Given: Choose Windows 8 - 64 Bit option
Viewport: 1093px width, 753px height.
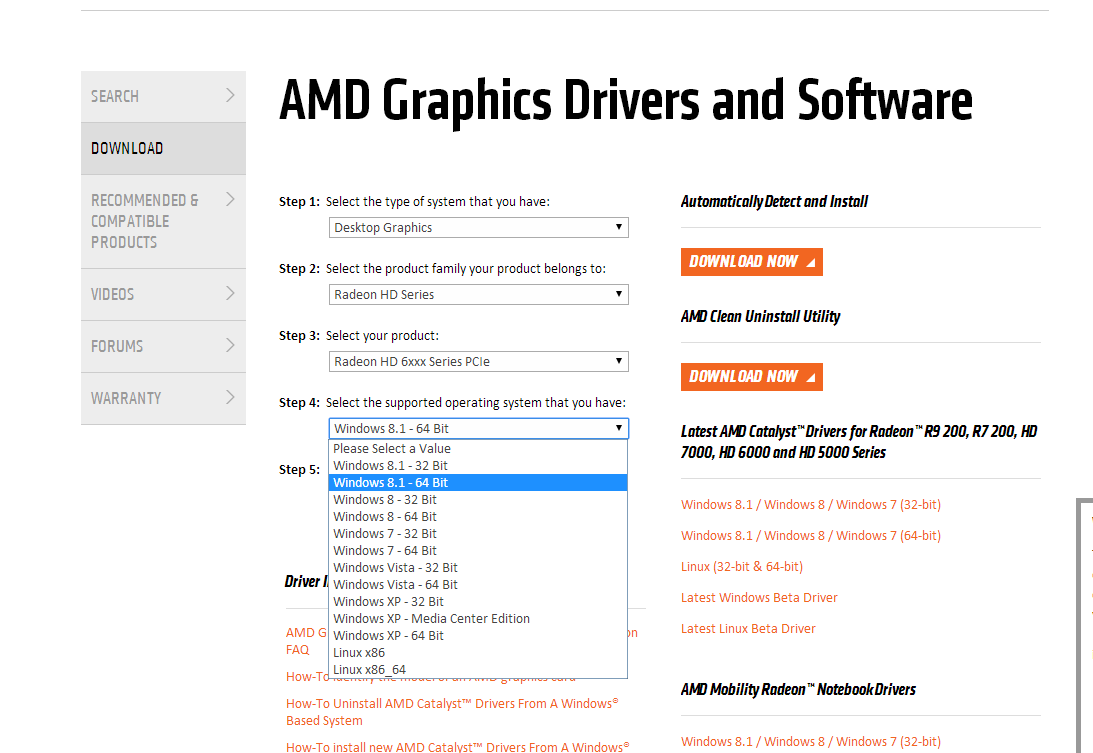Looking at the screenshot, I should [x=478, y=517].
